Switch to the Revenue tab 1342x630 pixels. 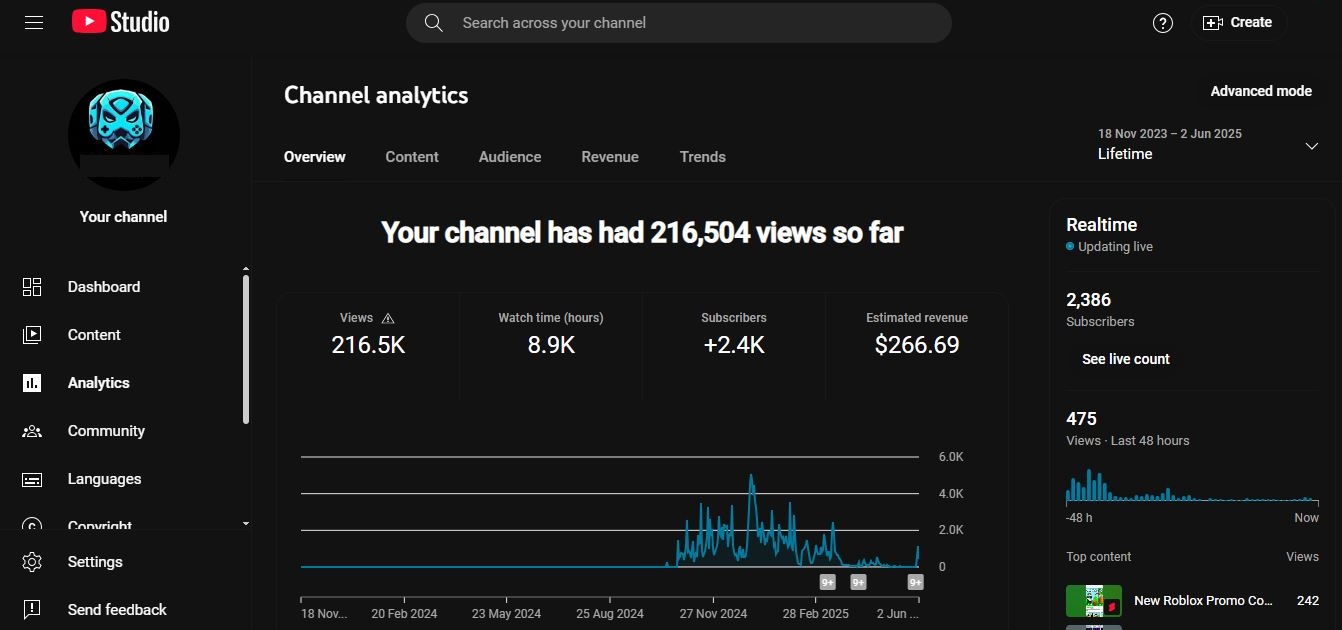point(610,157)
